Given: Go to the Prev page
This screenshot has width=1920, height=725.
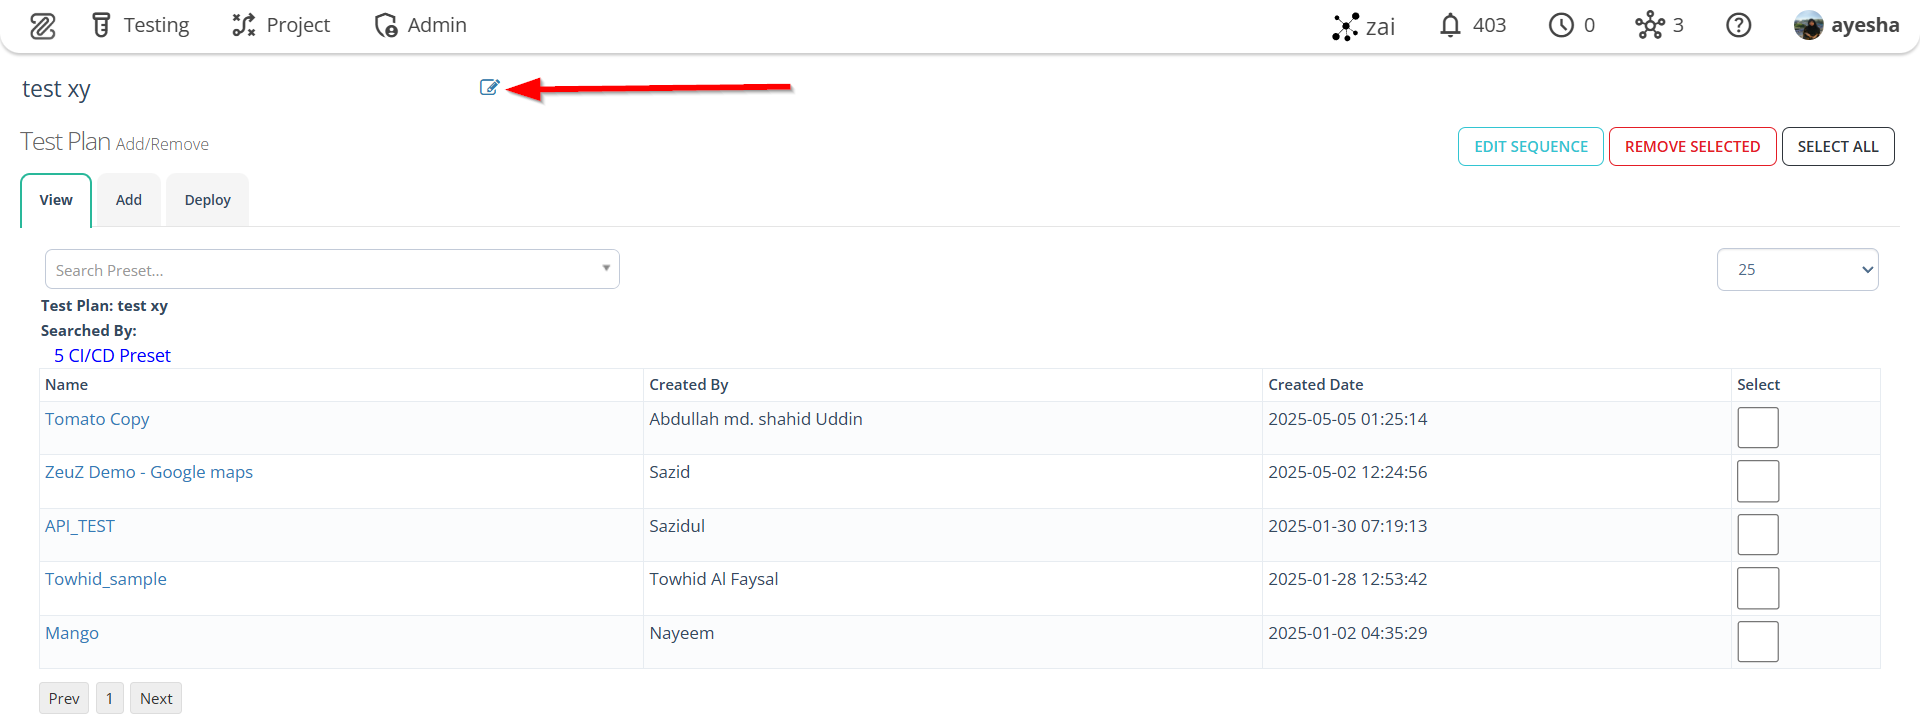Looking at the screenshot, I should 64,698.
